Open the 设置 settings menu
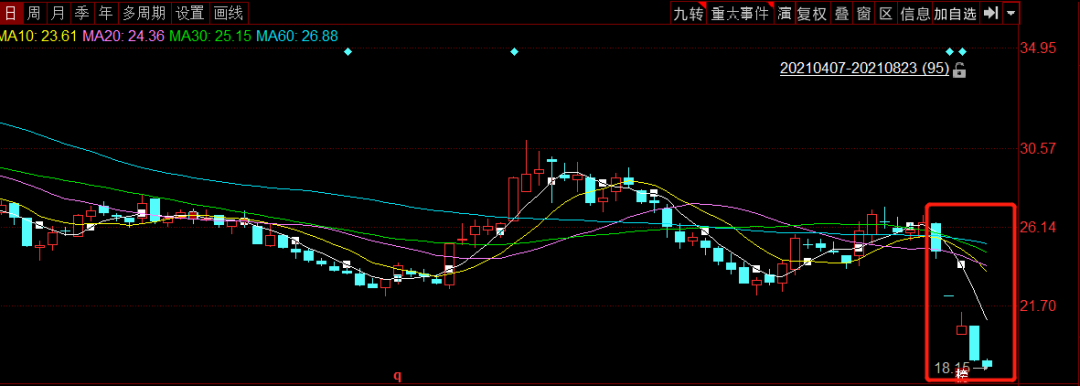 tap(189, 12)
